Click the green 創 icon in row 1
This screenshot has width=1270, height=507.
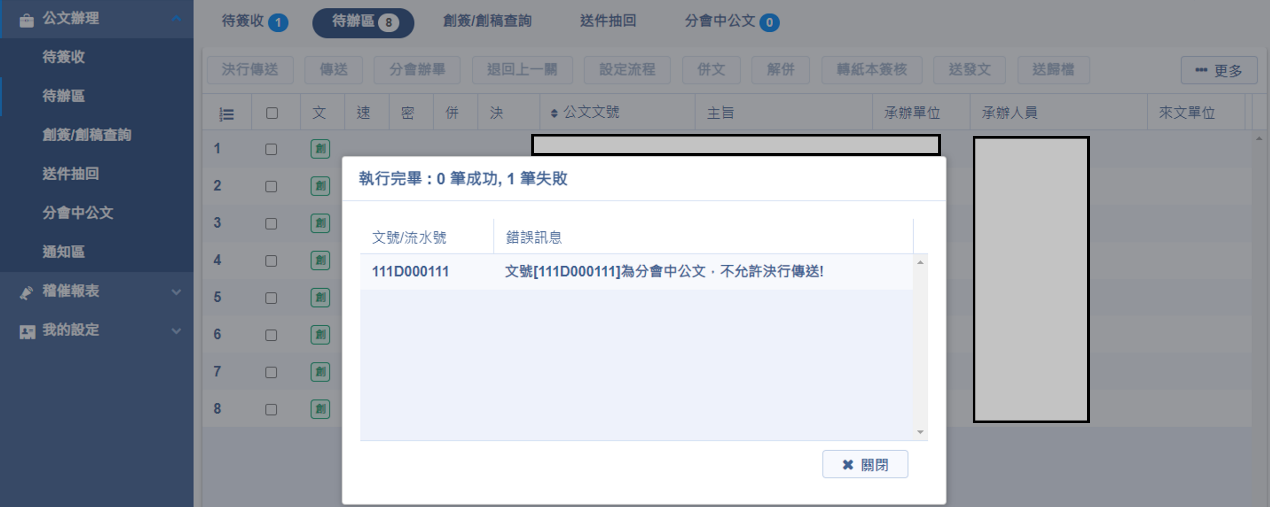point(320,149)
